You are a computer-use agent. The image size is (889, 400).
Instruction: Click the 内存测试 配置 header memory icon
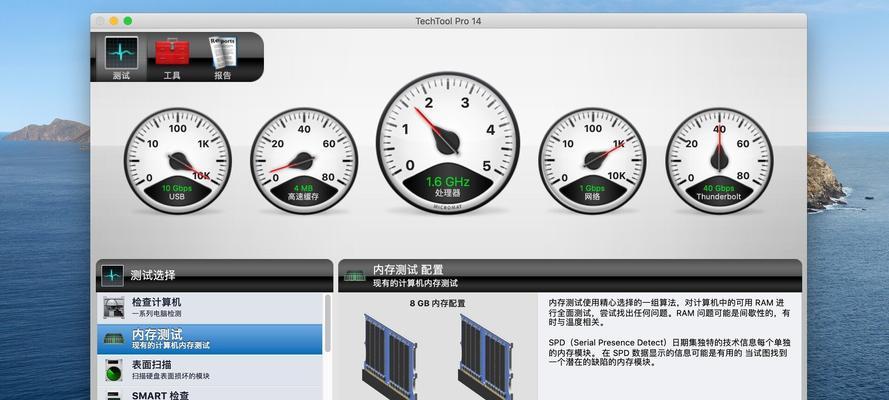[x=355, y=275]
